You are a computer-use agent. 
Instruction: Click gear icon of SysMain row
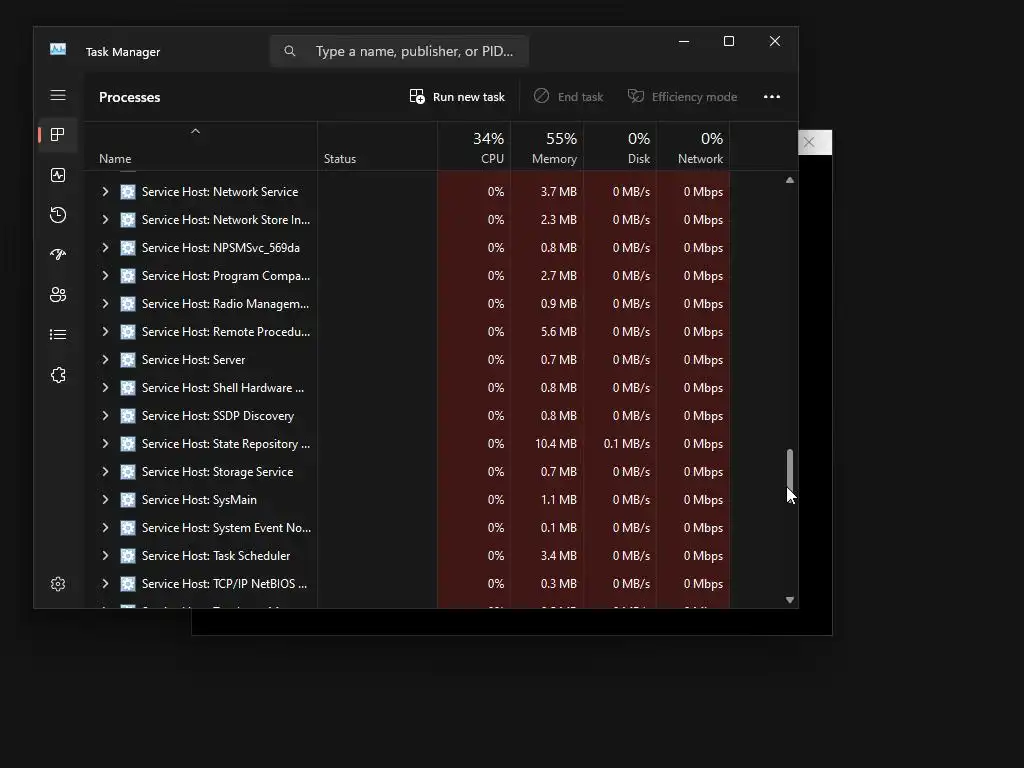tap(128, 500)
